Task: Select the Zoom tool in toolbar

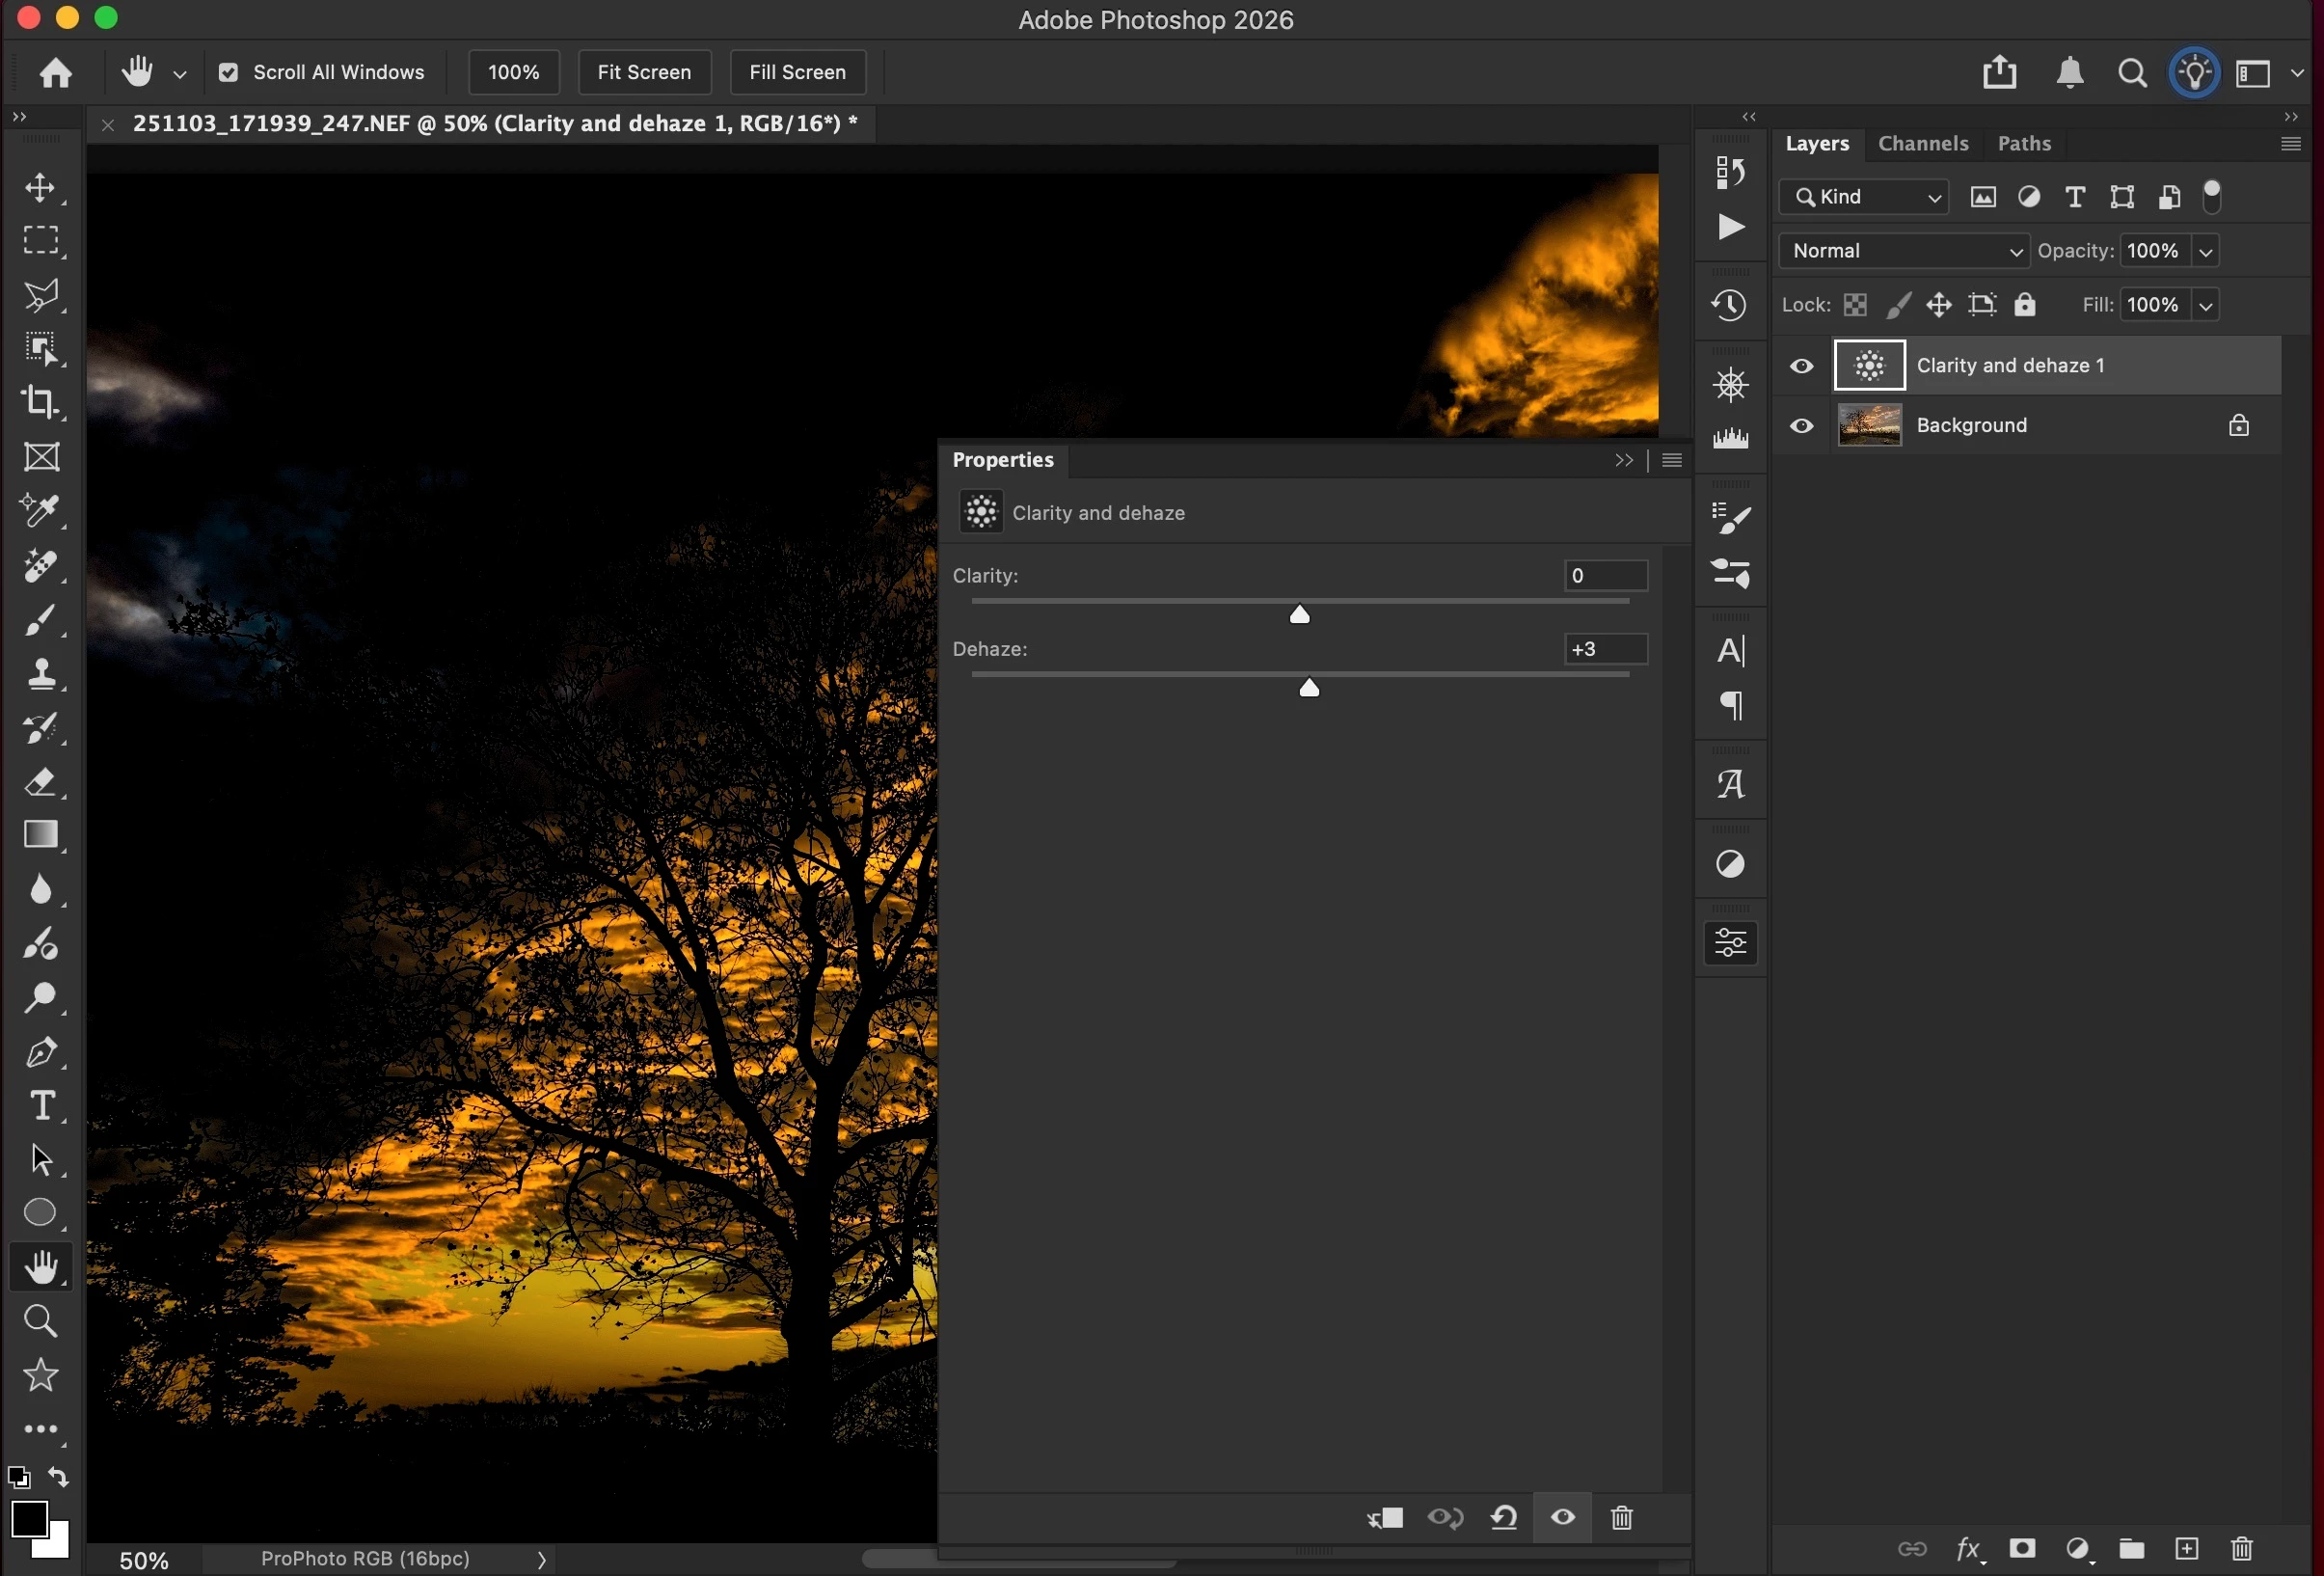Action: point(40,1321)
